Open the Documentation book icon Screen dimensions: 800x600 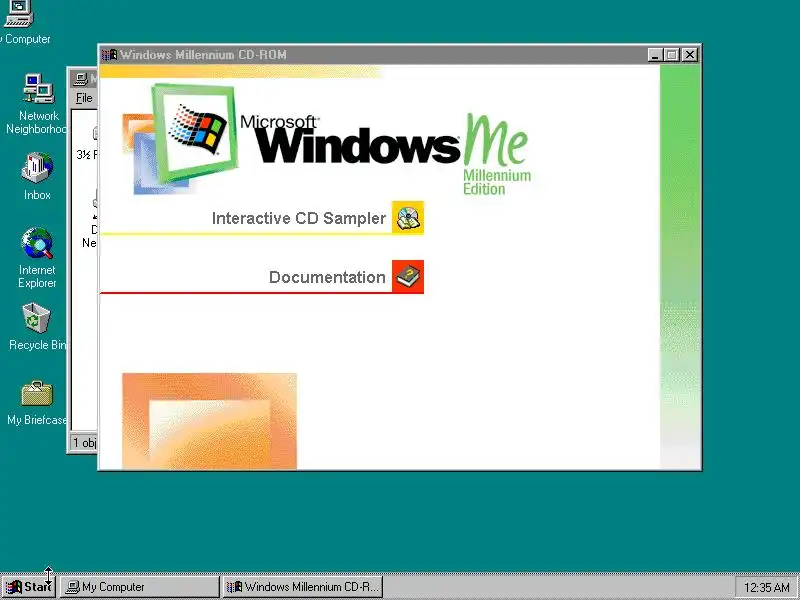408,277
